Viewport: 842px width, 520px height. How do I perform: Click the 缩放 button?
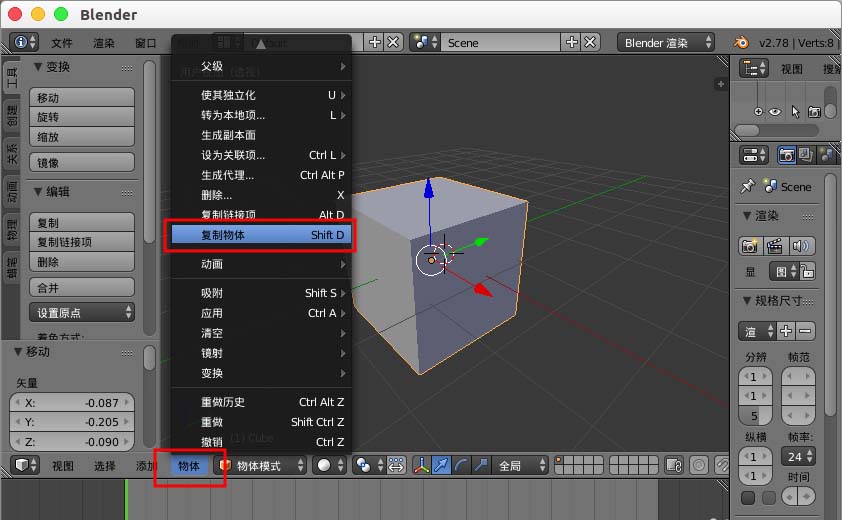[82, 136]
